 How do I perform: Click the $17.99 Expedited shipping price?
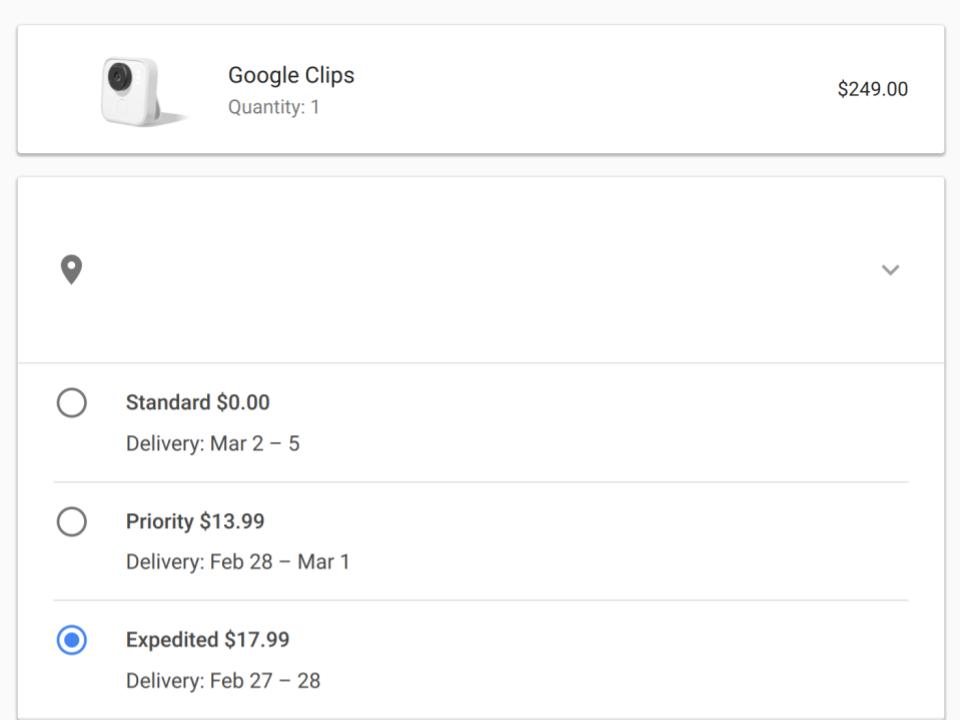257,640
